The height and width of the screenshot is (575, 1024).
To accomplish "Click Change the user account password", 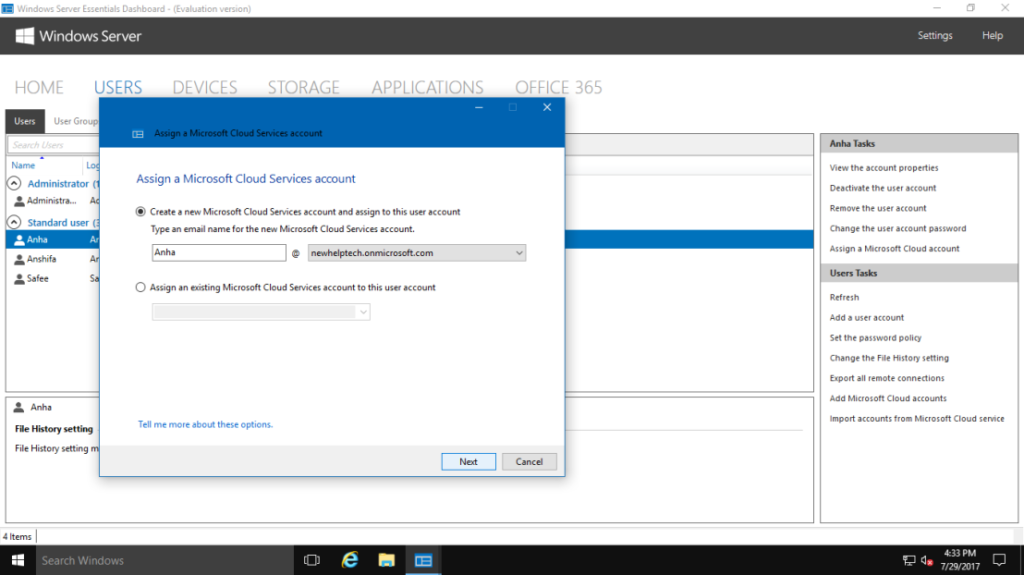I will point(897,229).
